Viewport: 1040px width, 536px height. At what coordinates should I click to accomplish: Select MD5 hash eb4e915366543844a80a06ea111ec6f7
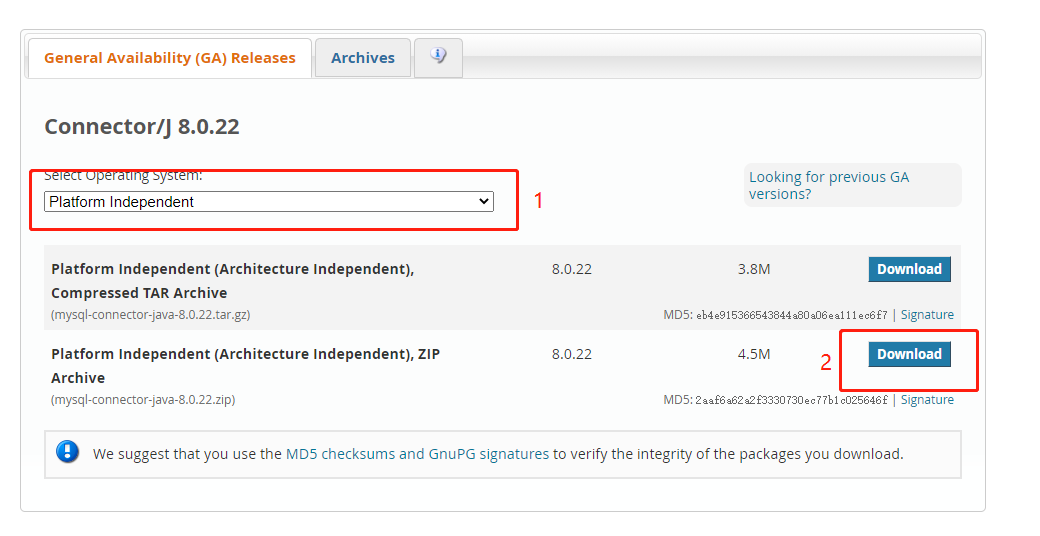(791, 315)
